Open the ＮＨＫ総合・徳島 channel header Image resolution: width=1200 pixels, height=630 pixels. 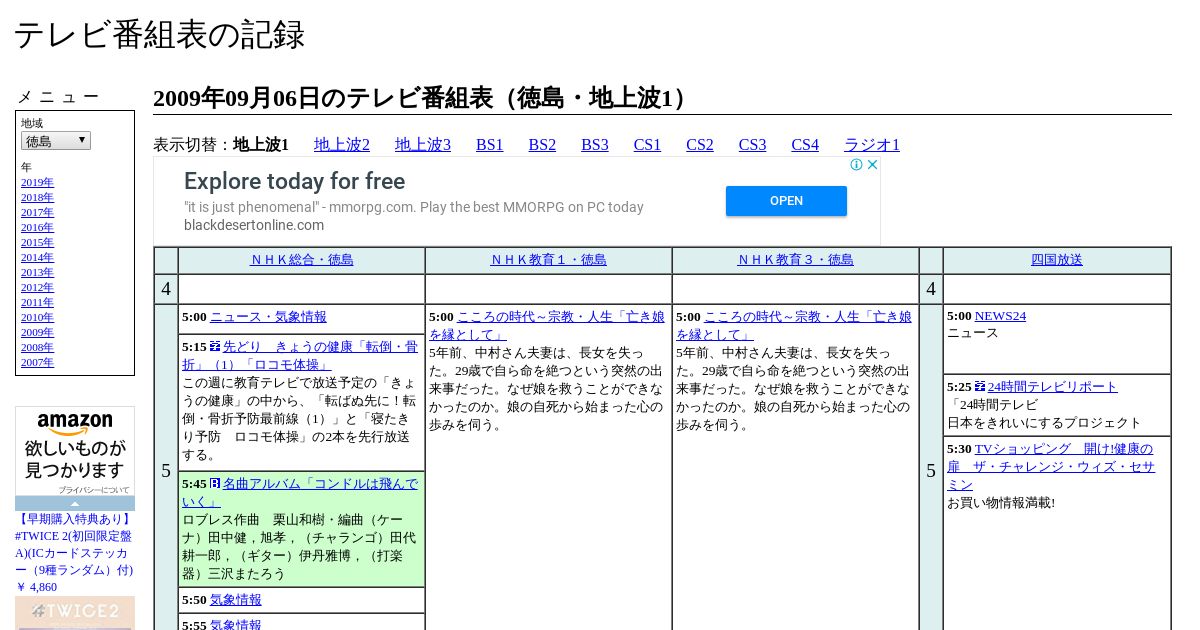click(x=302, y=260)
